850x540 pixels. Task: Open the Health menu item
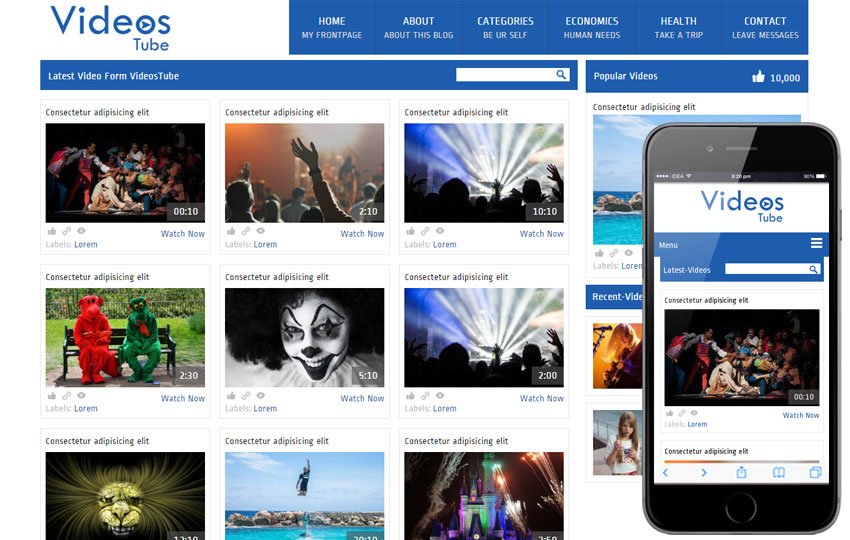pyautogui.click(x=679, y=27)
